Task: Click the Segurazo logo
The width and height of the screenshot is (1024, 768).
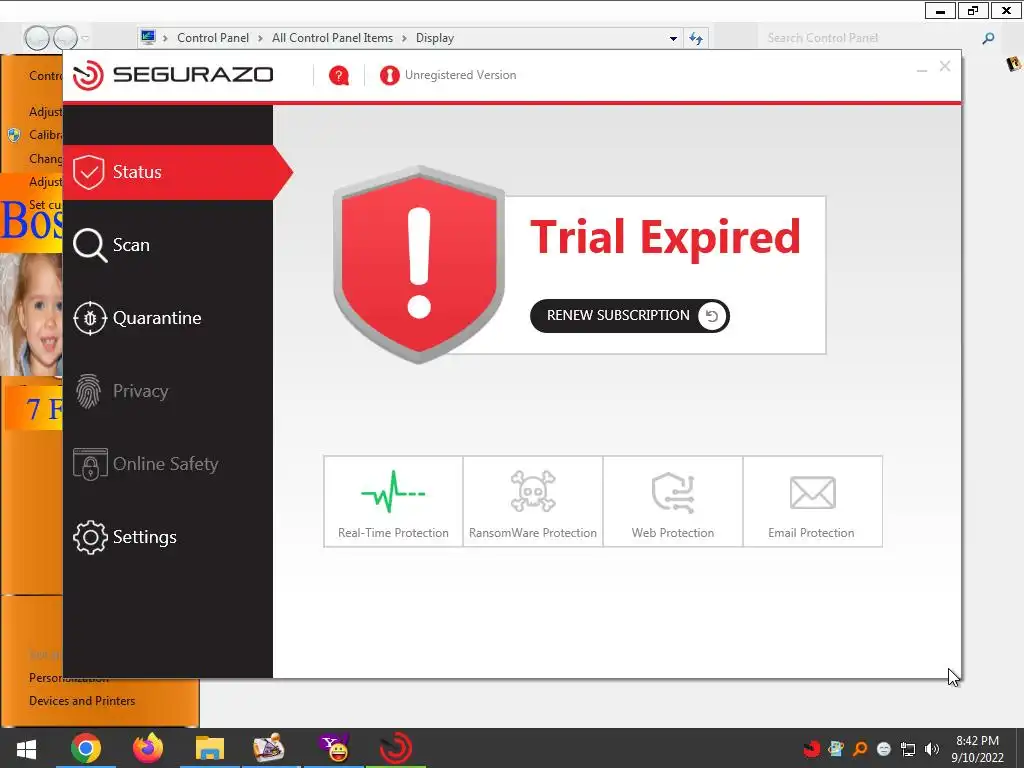Action: pos(173,75)
